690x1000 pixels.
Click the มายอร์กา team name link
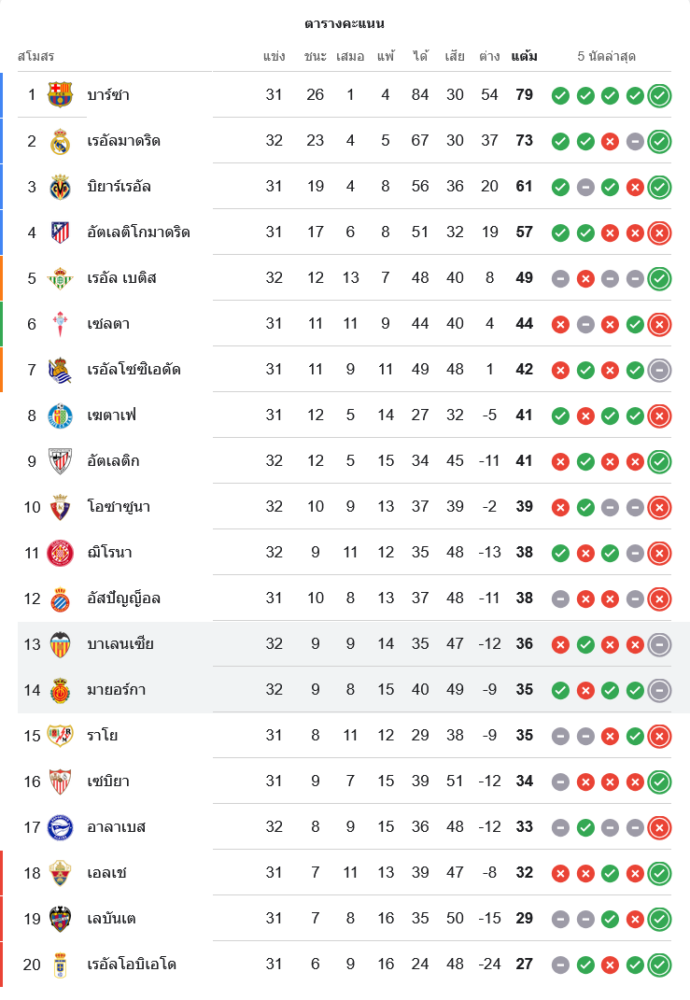pyautogui.click(x=117, y=690)
